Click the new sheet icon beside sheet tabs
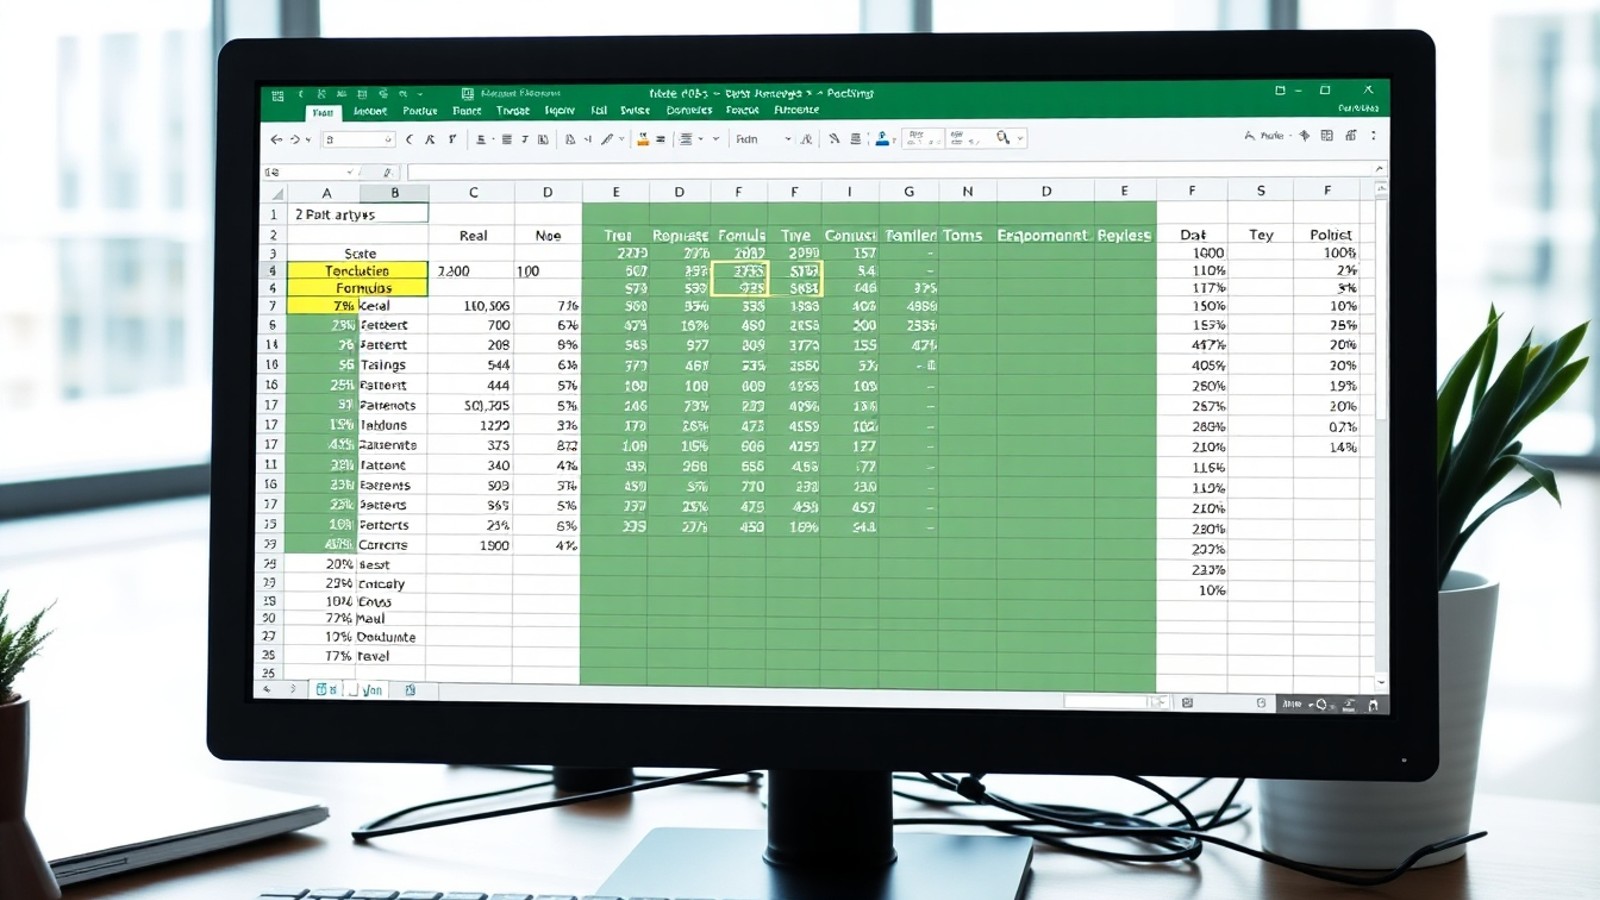Image resolution: width=1600 pixels, height=900 pixels. point(410,690)
